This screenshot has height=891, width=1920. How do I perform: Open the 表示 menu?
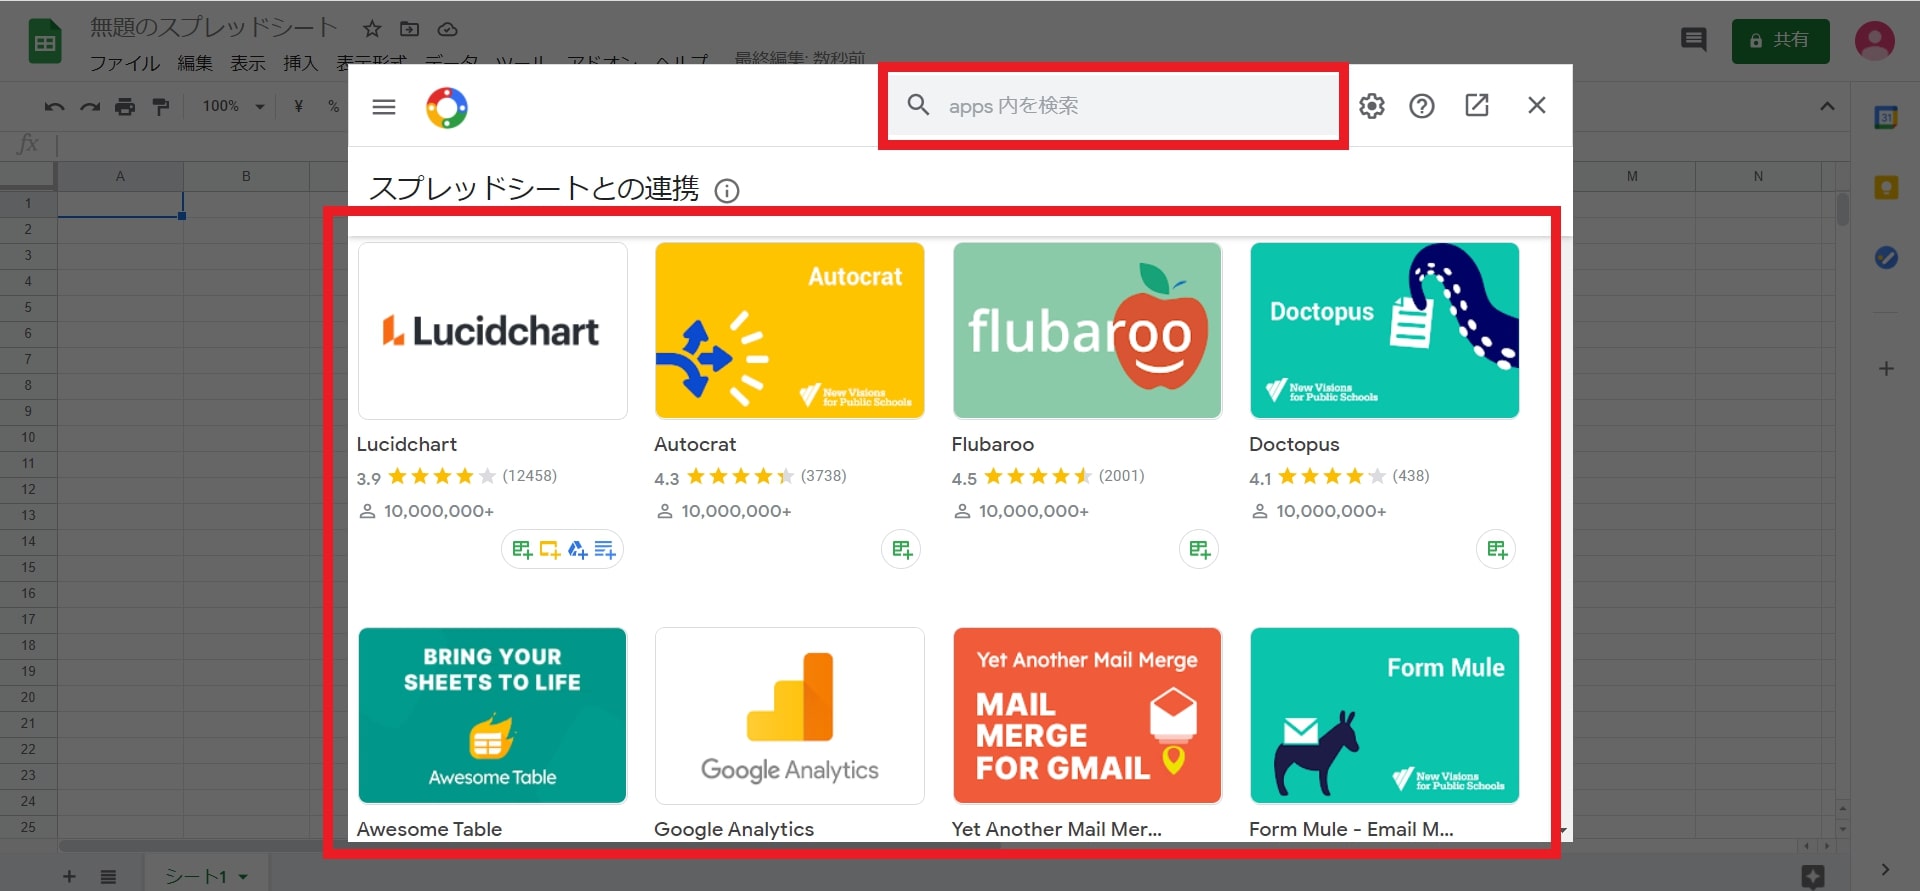pos(248,63)
